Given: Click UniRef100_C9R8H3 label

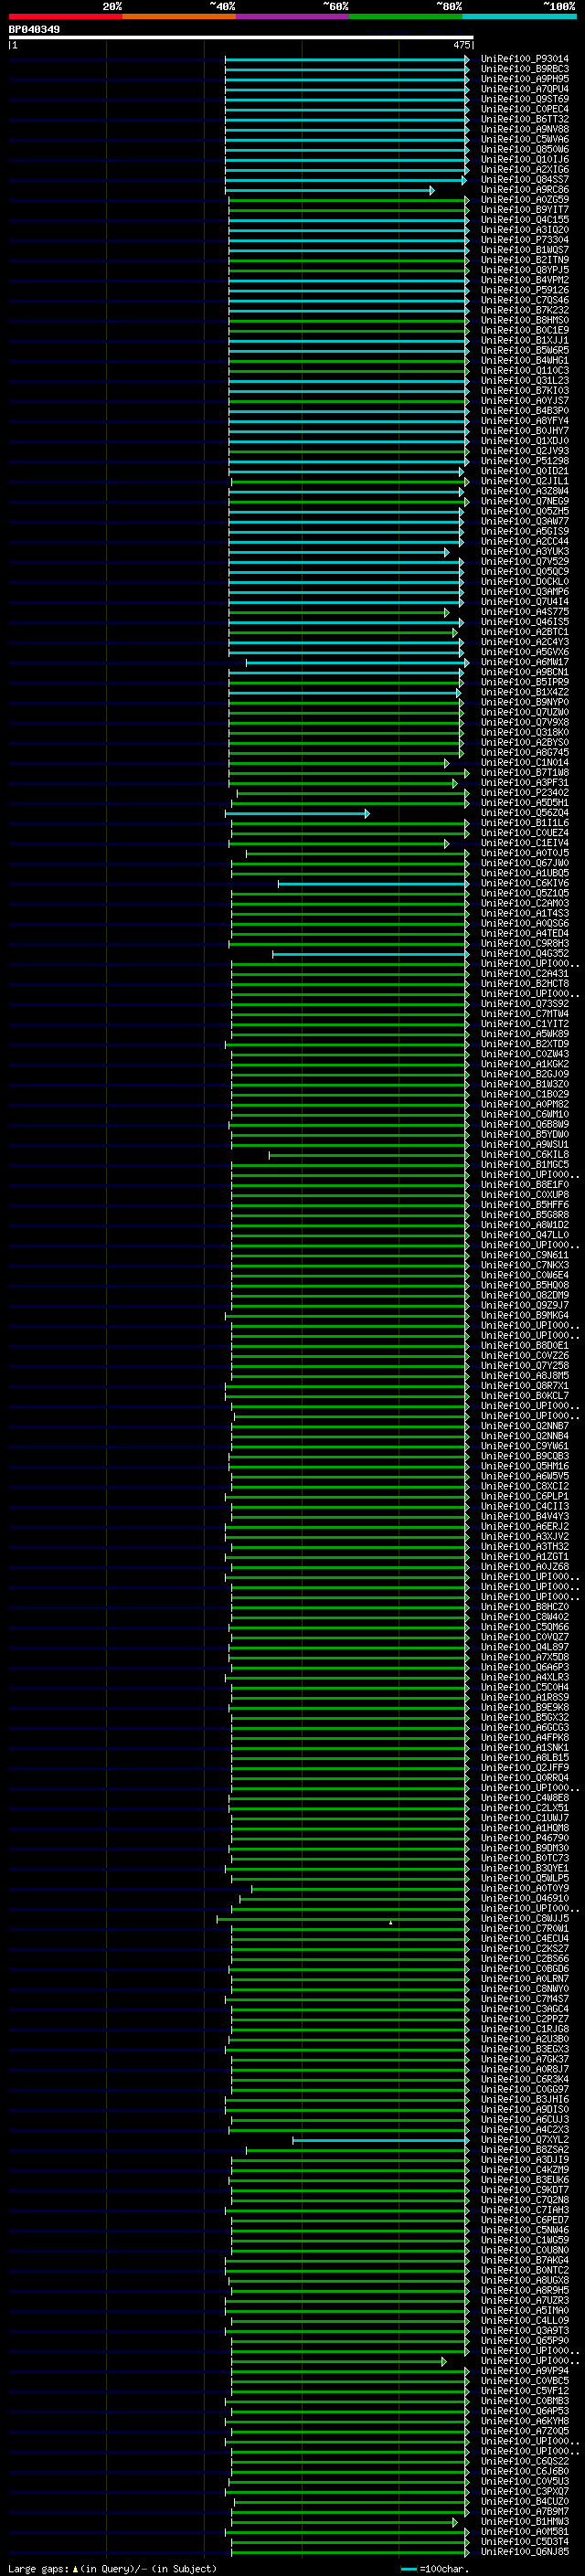Looking at the screenshot, I should tap(524, 943).
